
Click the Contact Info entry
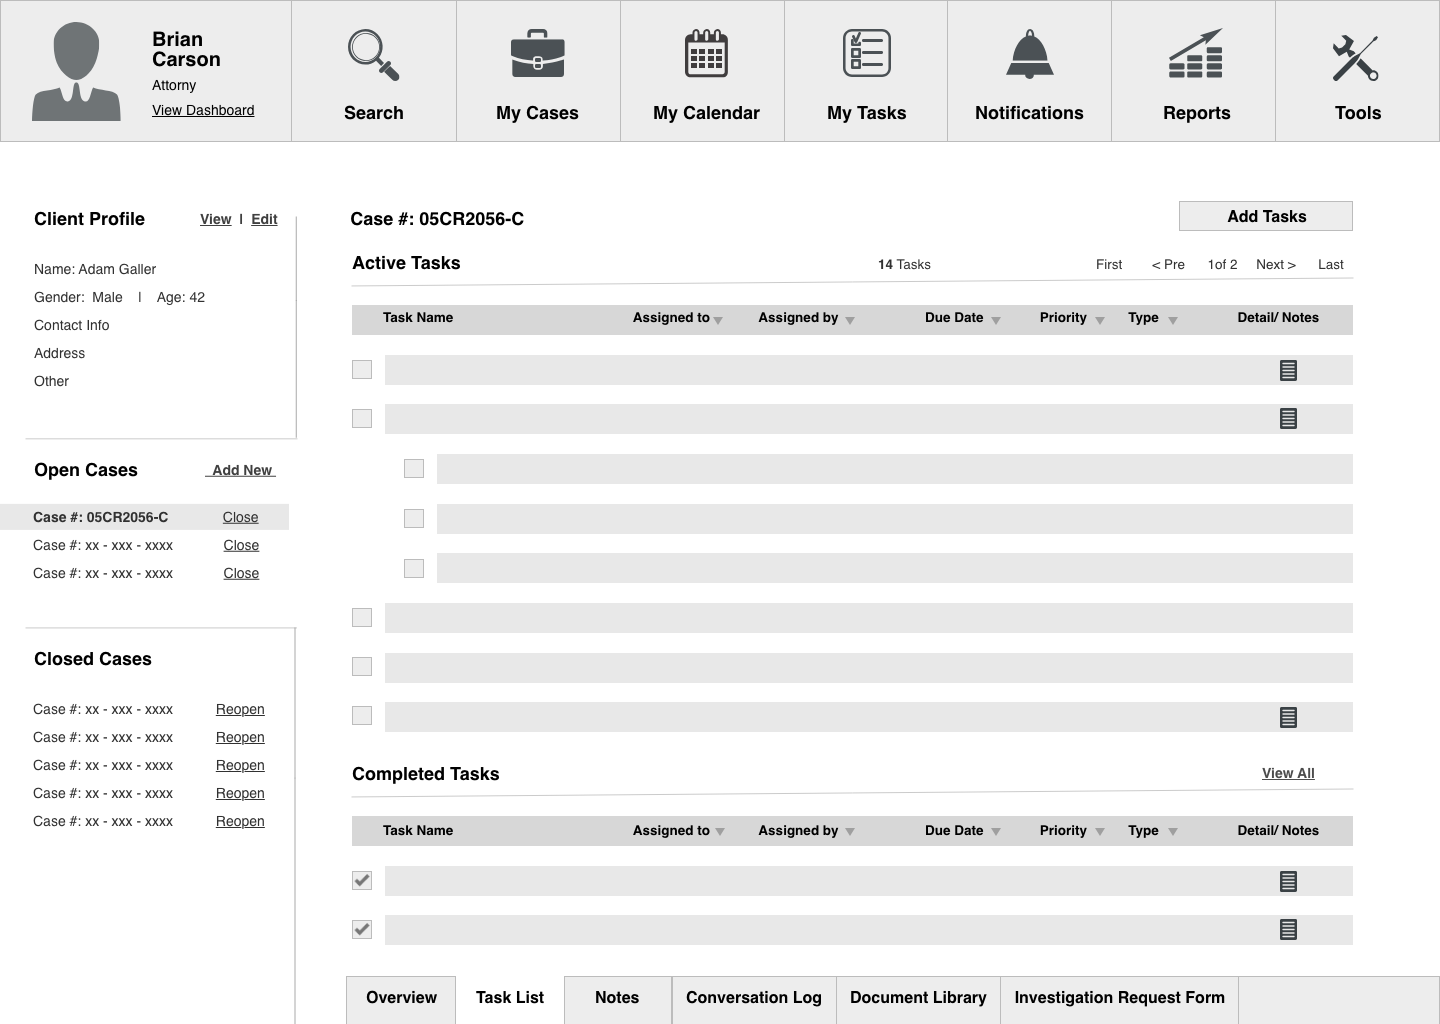[71, 325]
